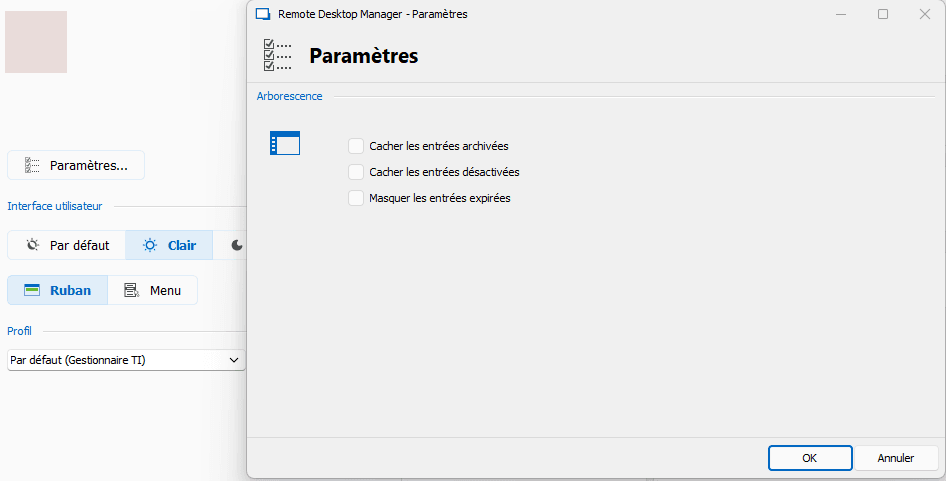Minimize the Paramètres dialog window
This screenshot has height=481, width=946.
[x=840, y=14]
